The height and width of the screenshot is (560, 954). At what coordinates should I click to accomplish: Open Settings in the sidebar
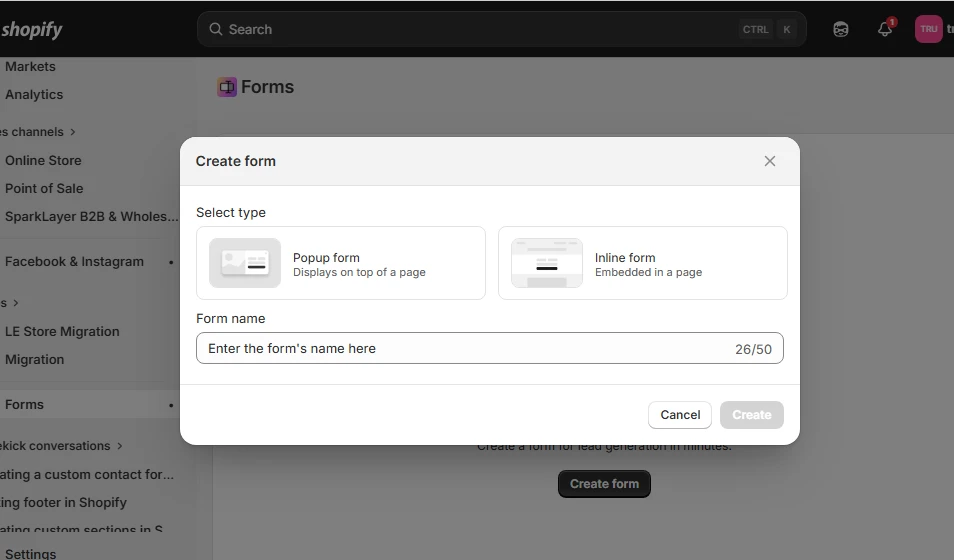tap(30, 554)
